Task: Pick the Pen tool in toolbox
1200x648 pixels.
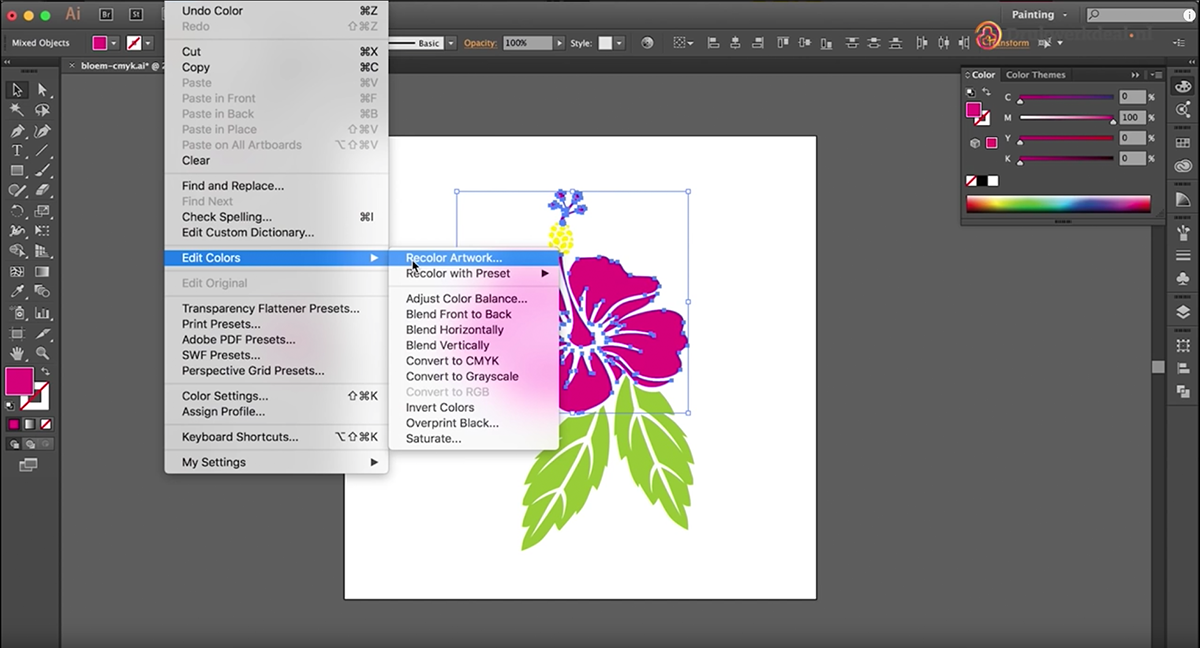Action: 17,131
